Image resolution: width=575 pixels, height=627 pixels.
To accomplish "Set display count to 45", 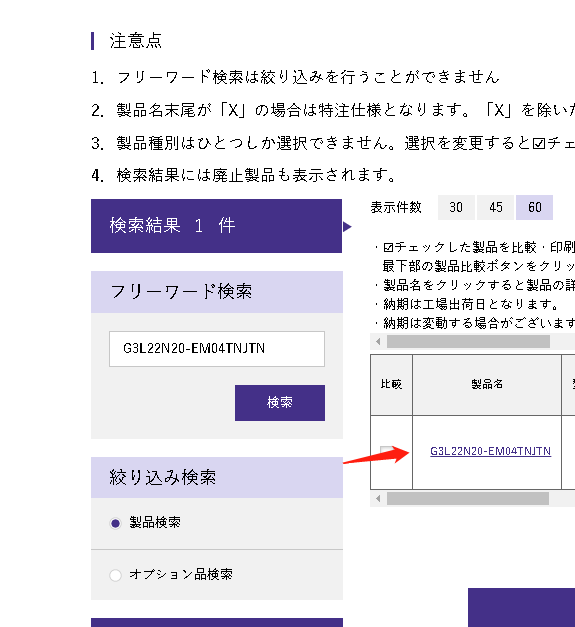I will coord(495,208).
